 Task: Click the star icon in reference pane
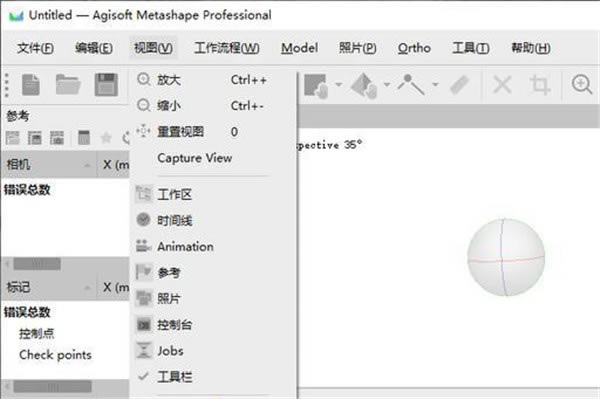[106, 138]
